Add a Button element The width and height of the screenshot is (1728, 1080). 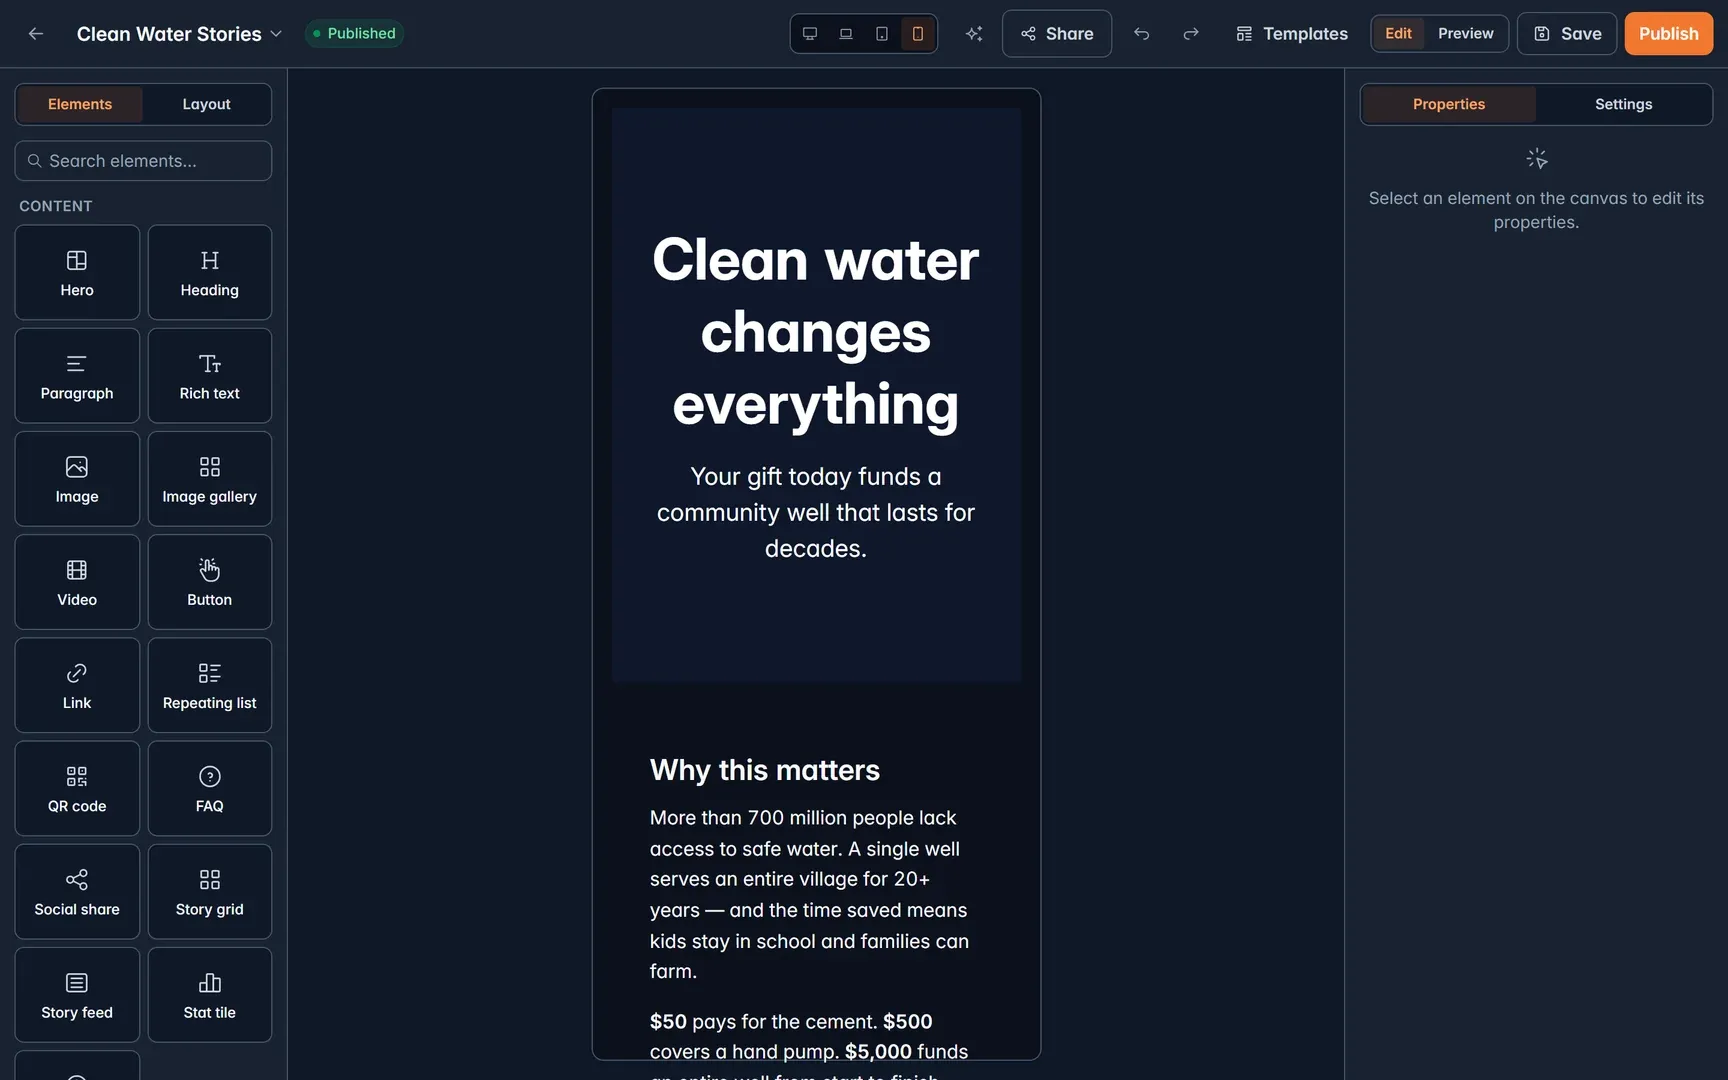[210, 582]
